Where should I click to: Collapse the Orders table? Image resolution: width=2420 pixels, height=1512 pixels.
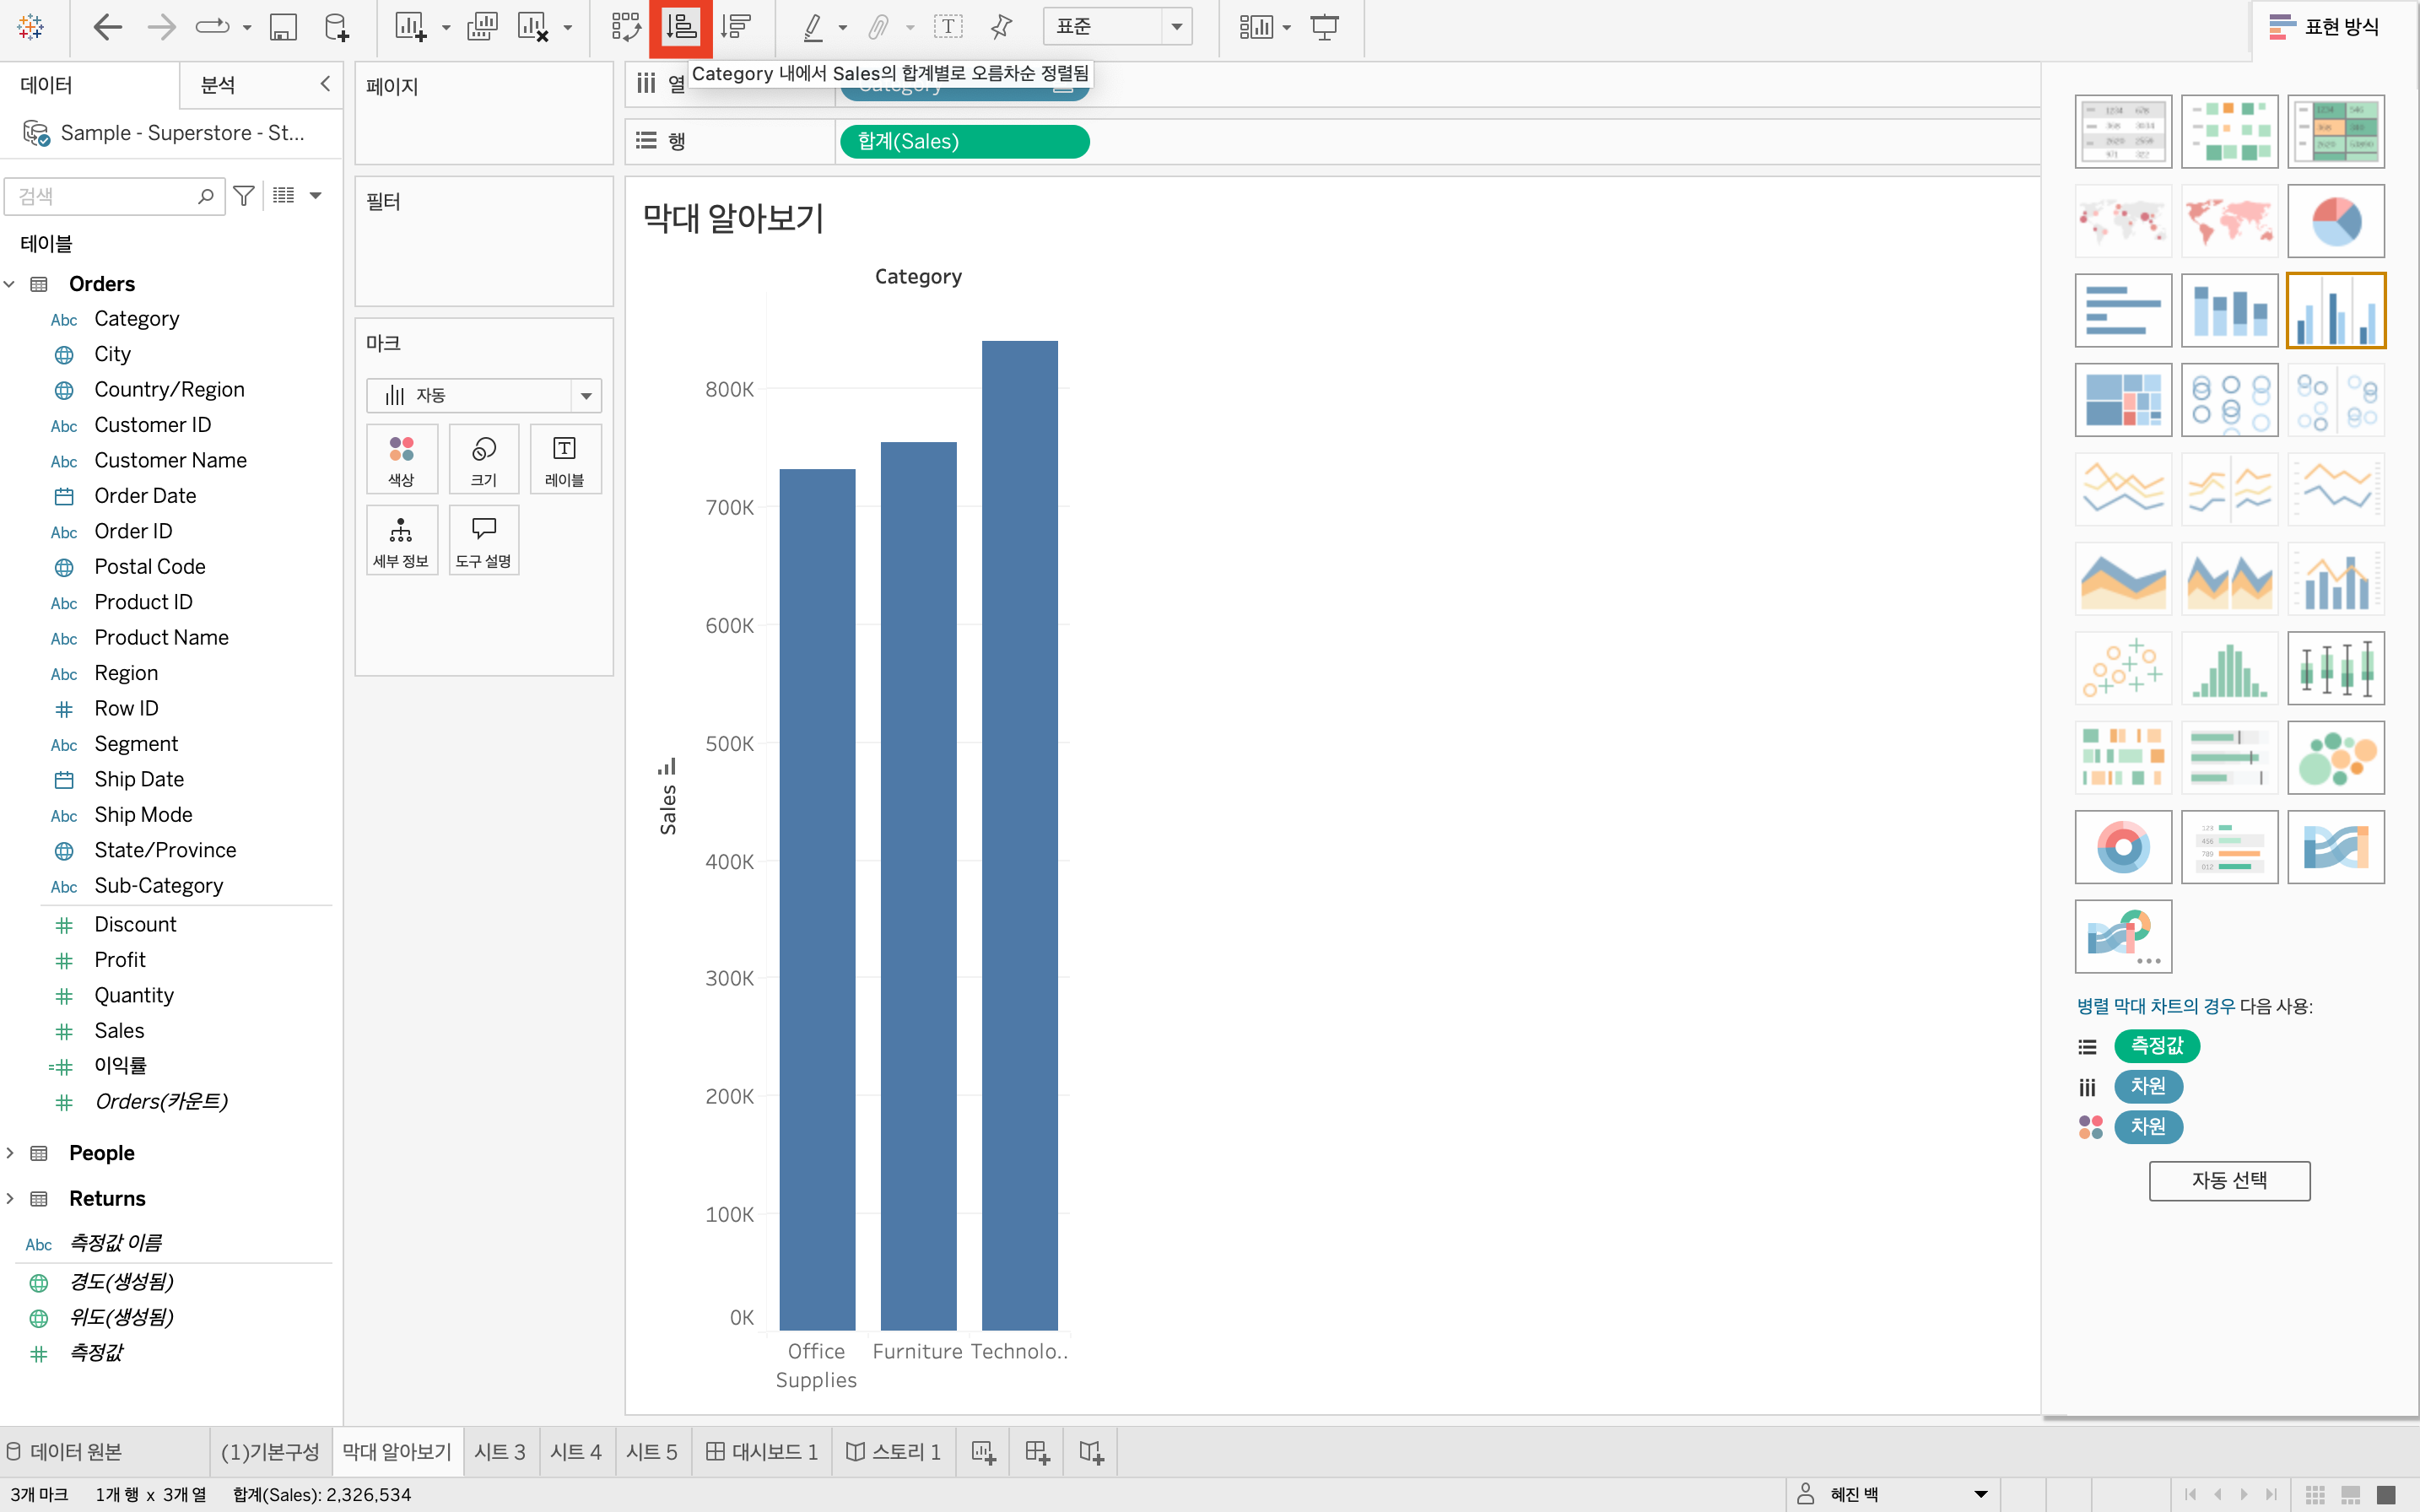[x=10, y=284]
